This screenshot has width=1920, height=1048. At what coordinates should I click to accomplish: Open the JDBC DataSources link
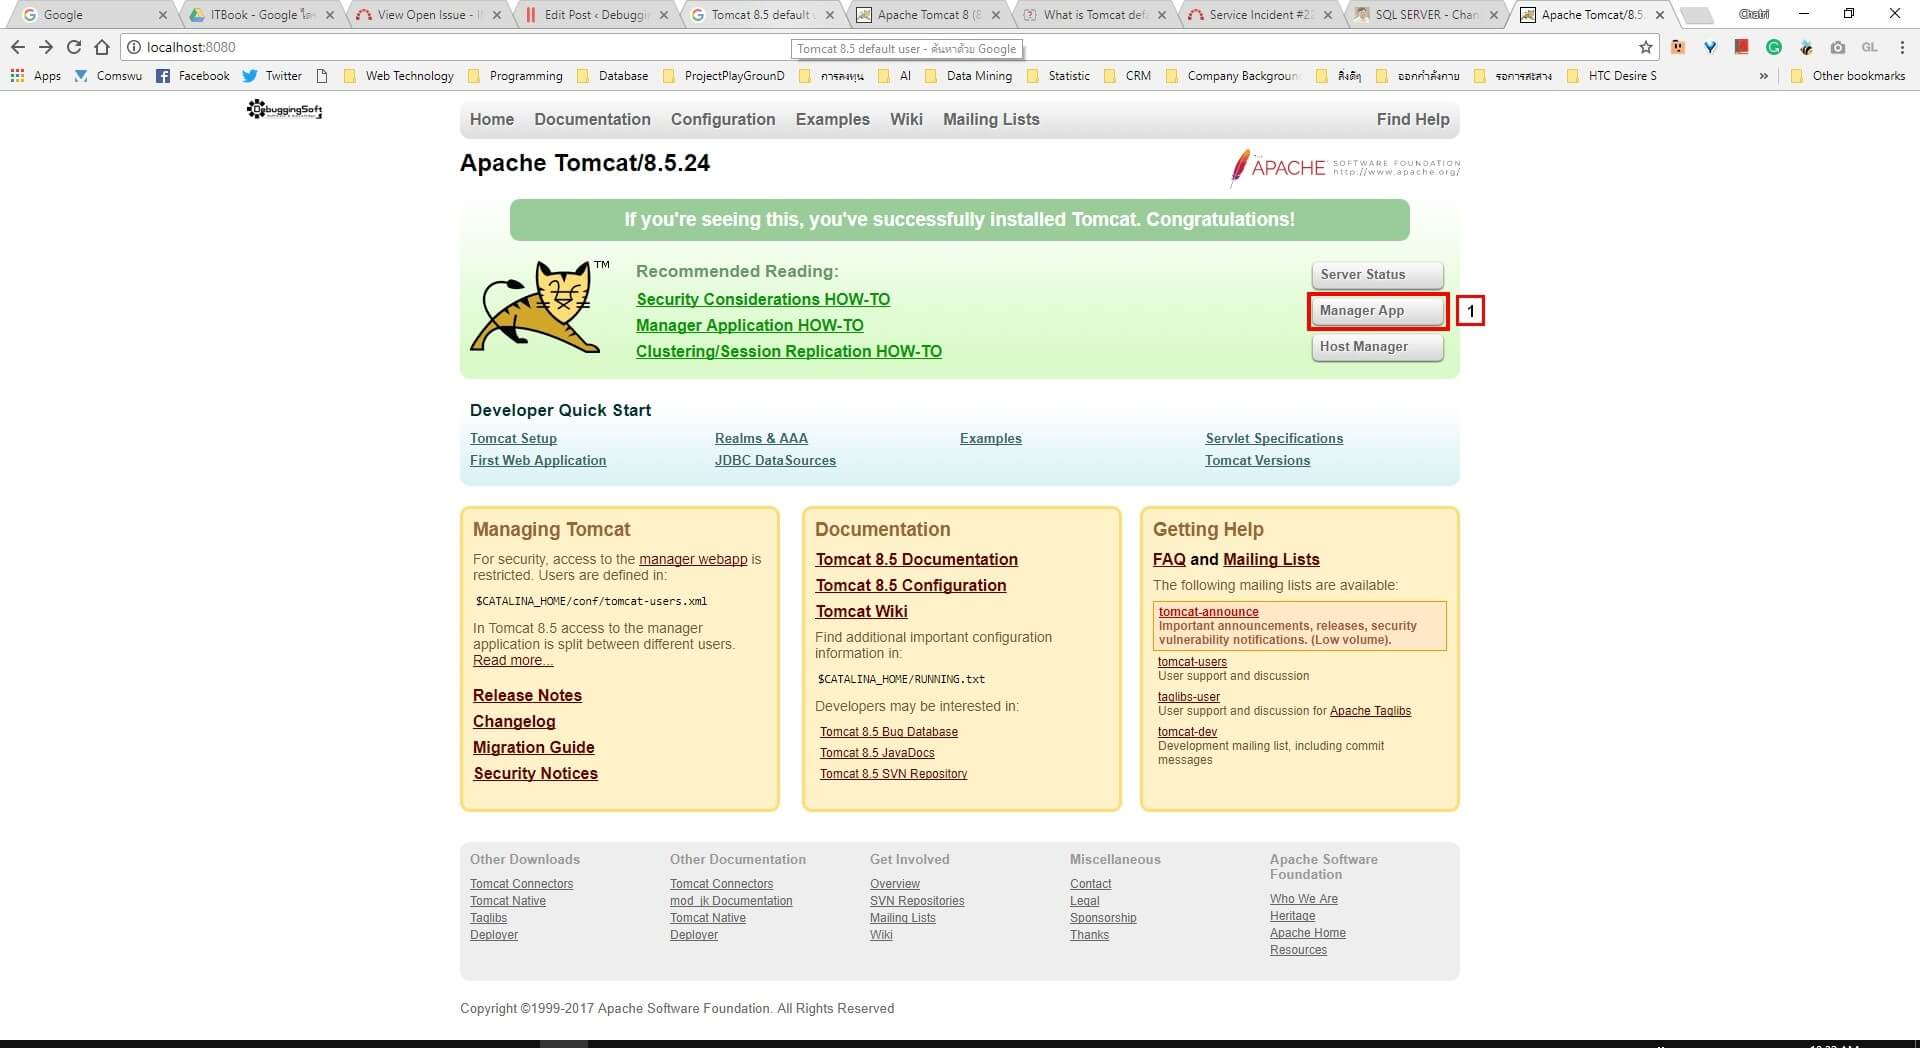pyautogui.click(x=775, y=461)
